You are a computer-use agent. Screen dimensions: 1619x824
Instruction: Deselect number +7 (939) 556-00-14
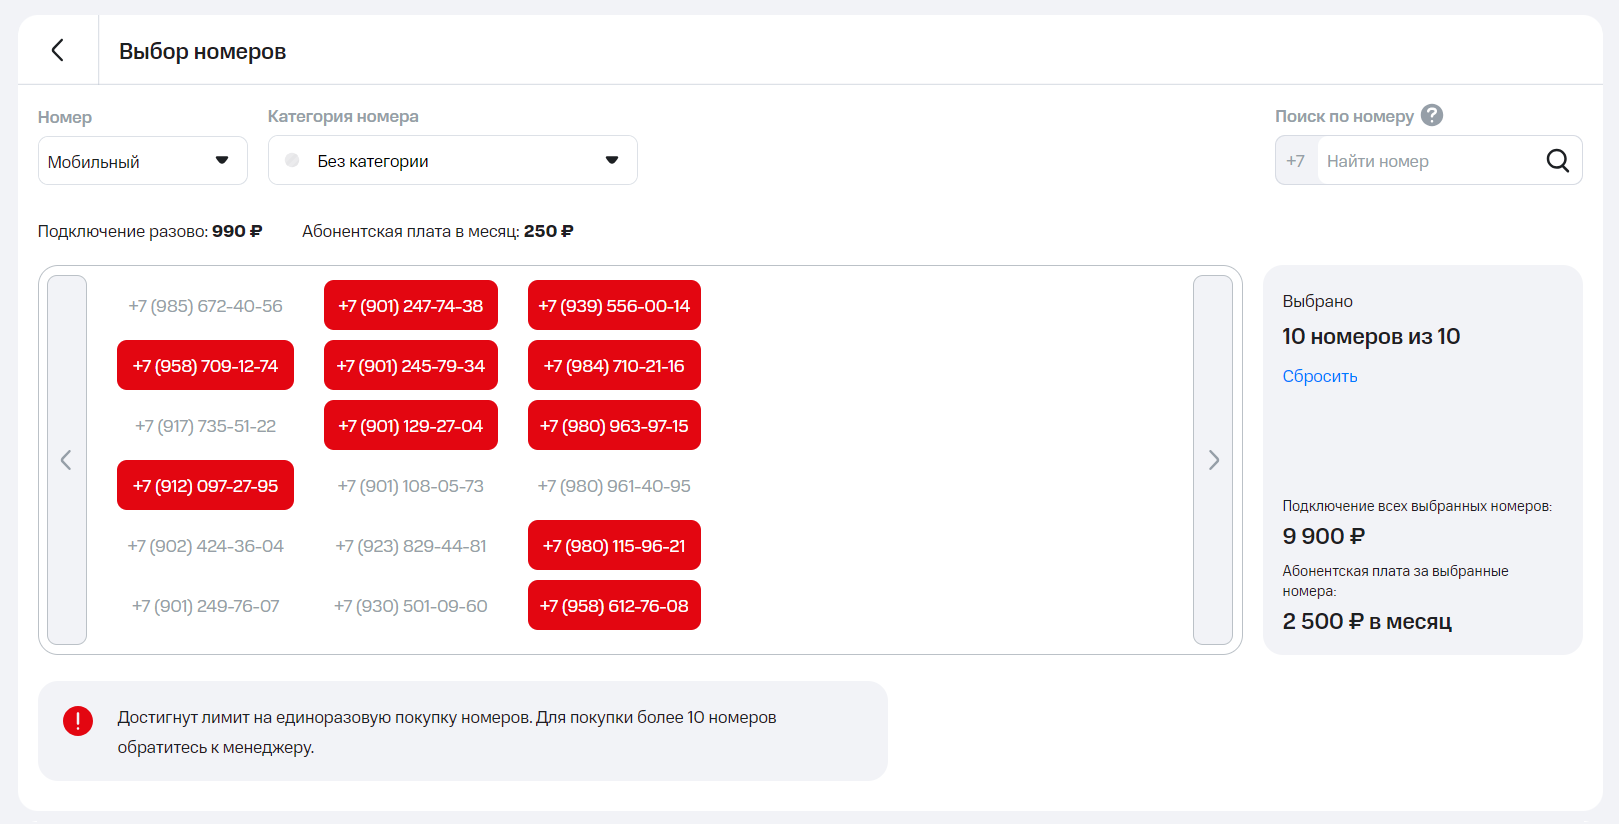tap(614, 306)
